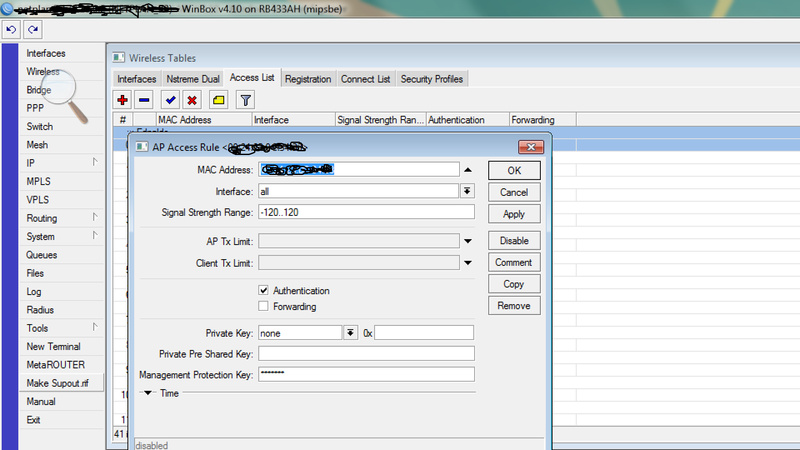The image size is (800, 450).
Task: Open the Connect List tab
Action: click(365, 79)
